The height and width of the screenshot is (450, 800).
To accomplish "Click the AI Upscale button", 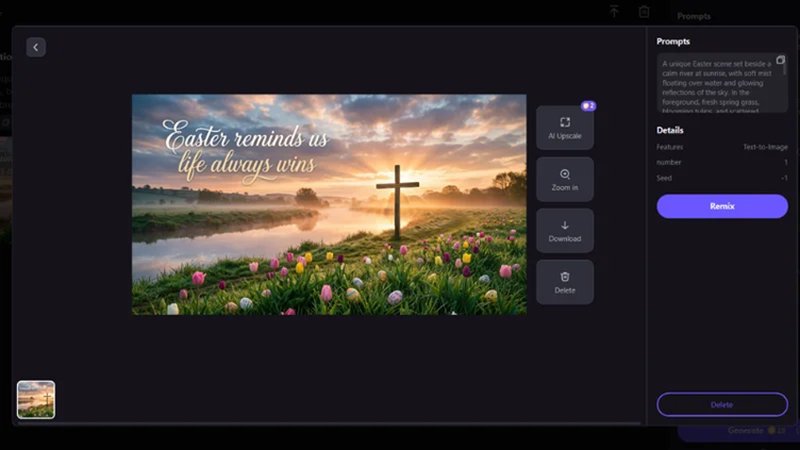I will point(565,128).
